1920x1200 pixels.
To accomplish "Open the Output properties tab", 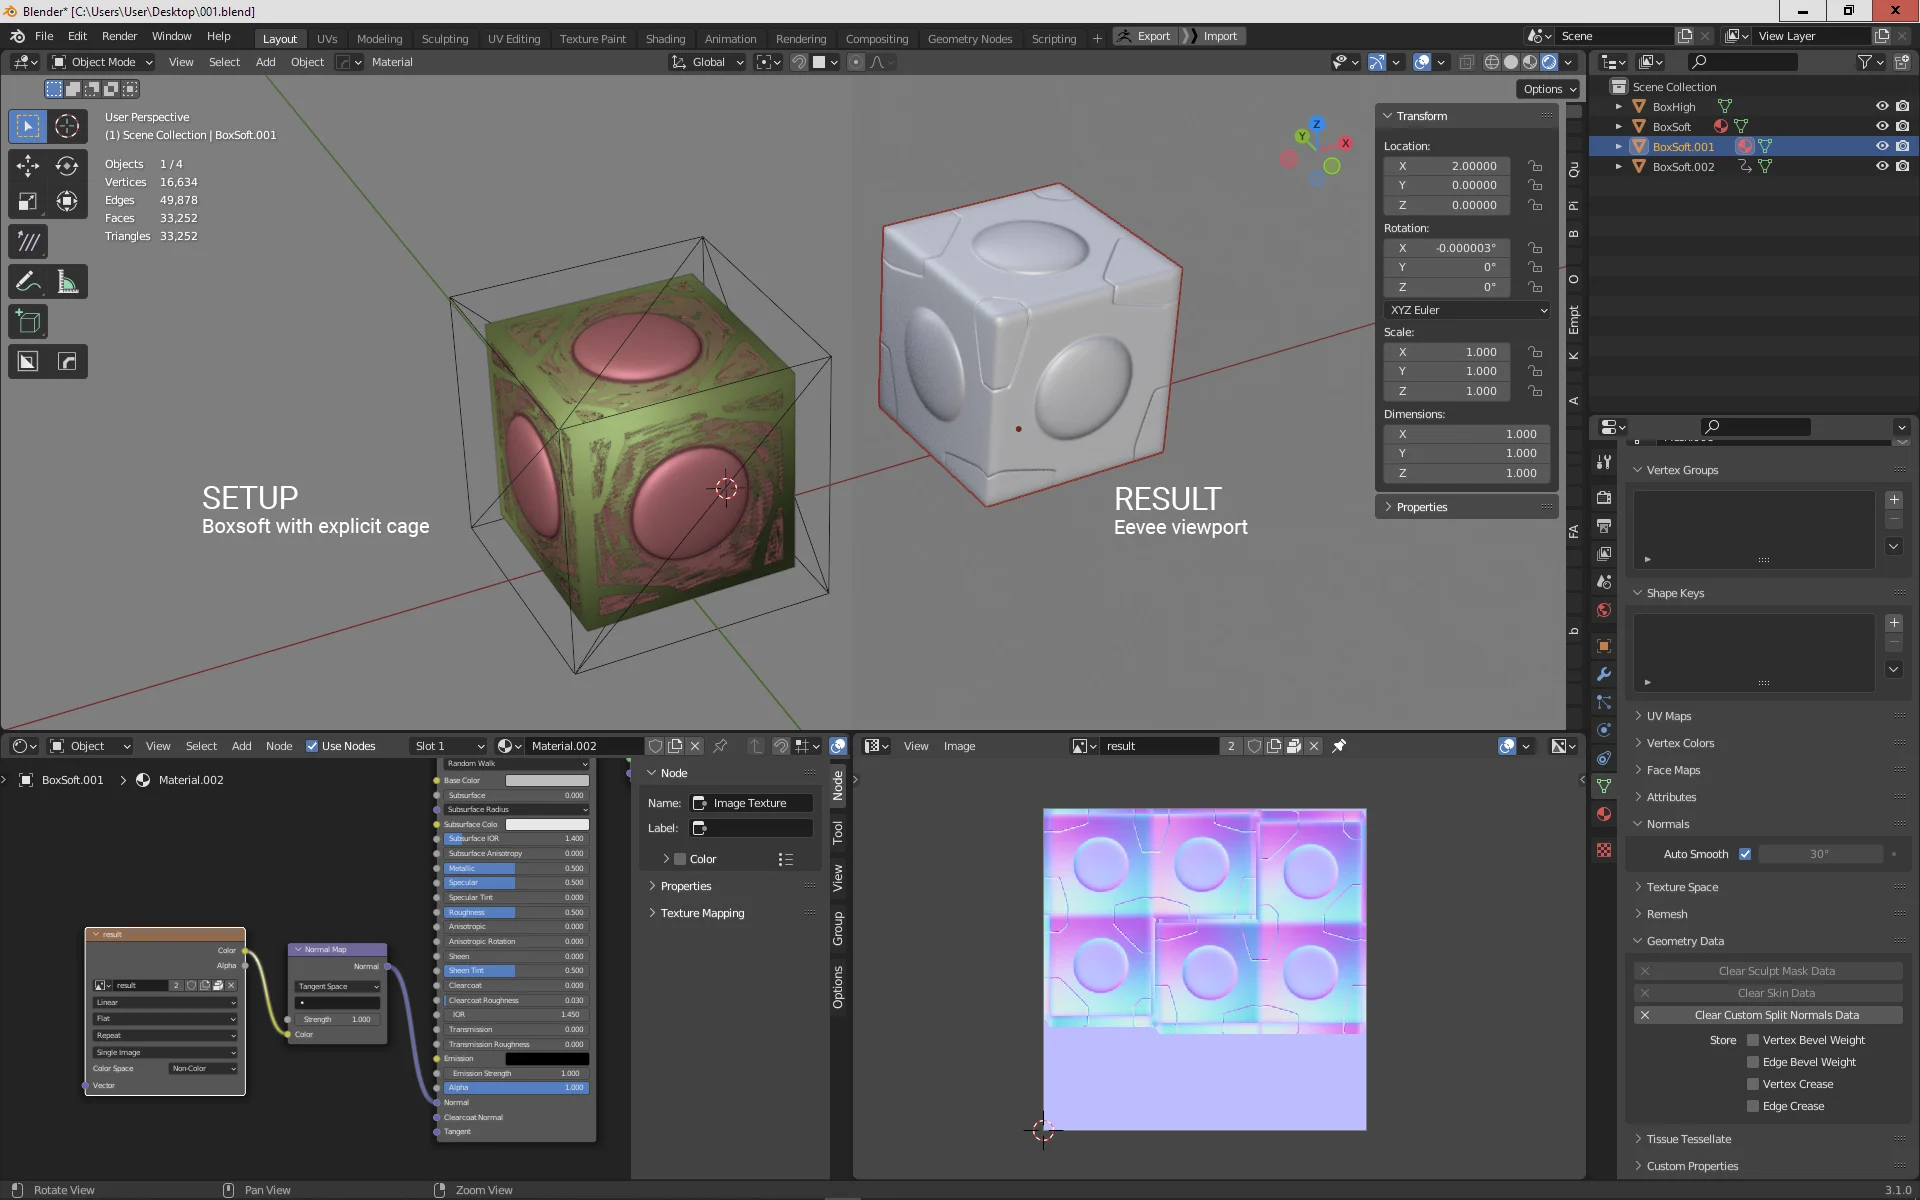I will pos(1604,525).
